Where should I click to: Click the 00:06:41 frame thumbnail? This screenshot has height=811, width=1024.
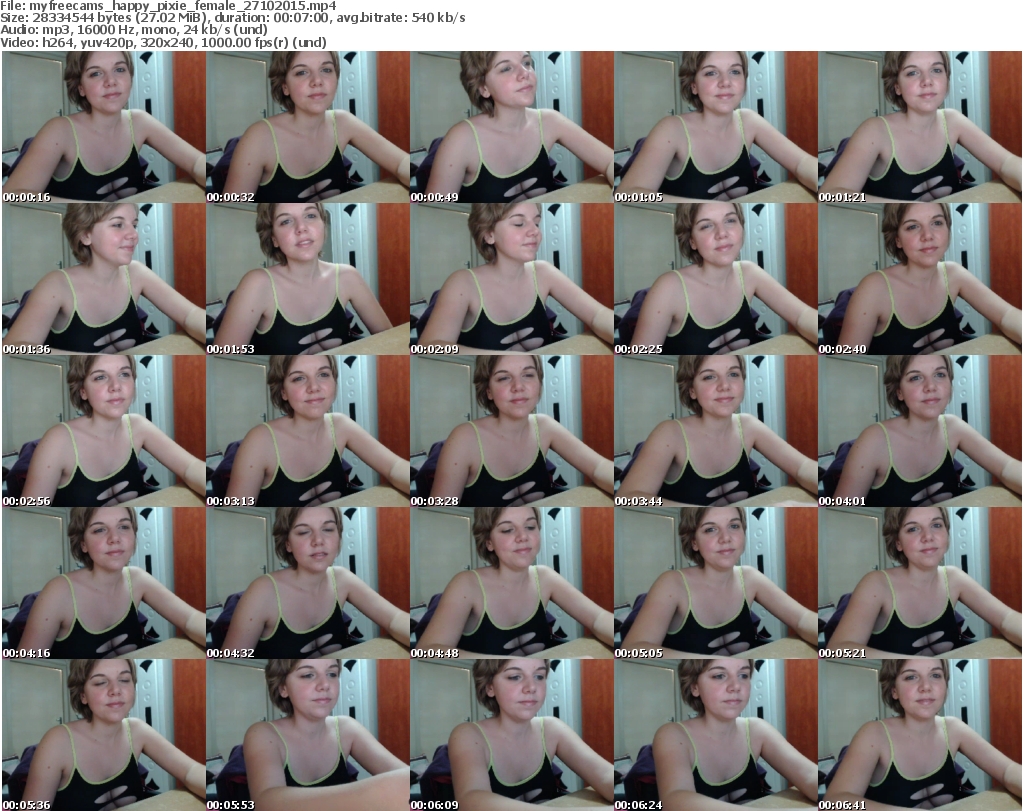click(920, 735)
